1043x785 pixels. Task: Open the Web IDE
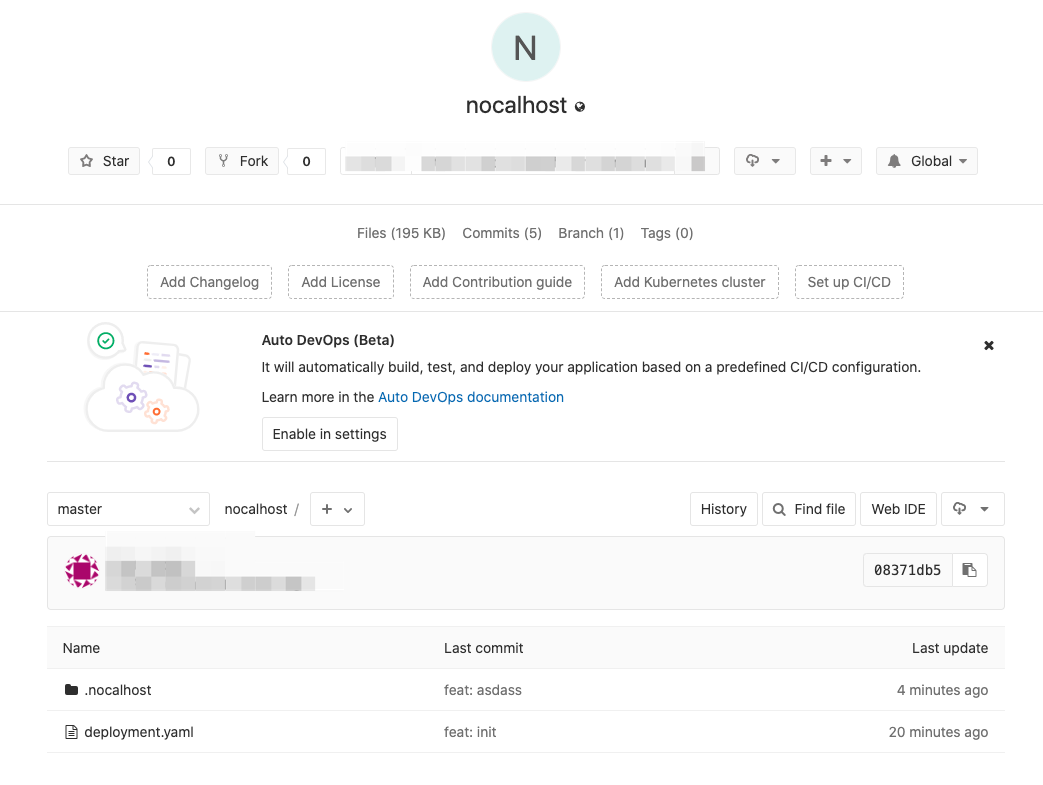pyautogui.click(x=897, y=509)
